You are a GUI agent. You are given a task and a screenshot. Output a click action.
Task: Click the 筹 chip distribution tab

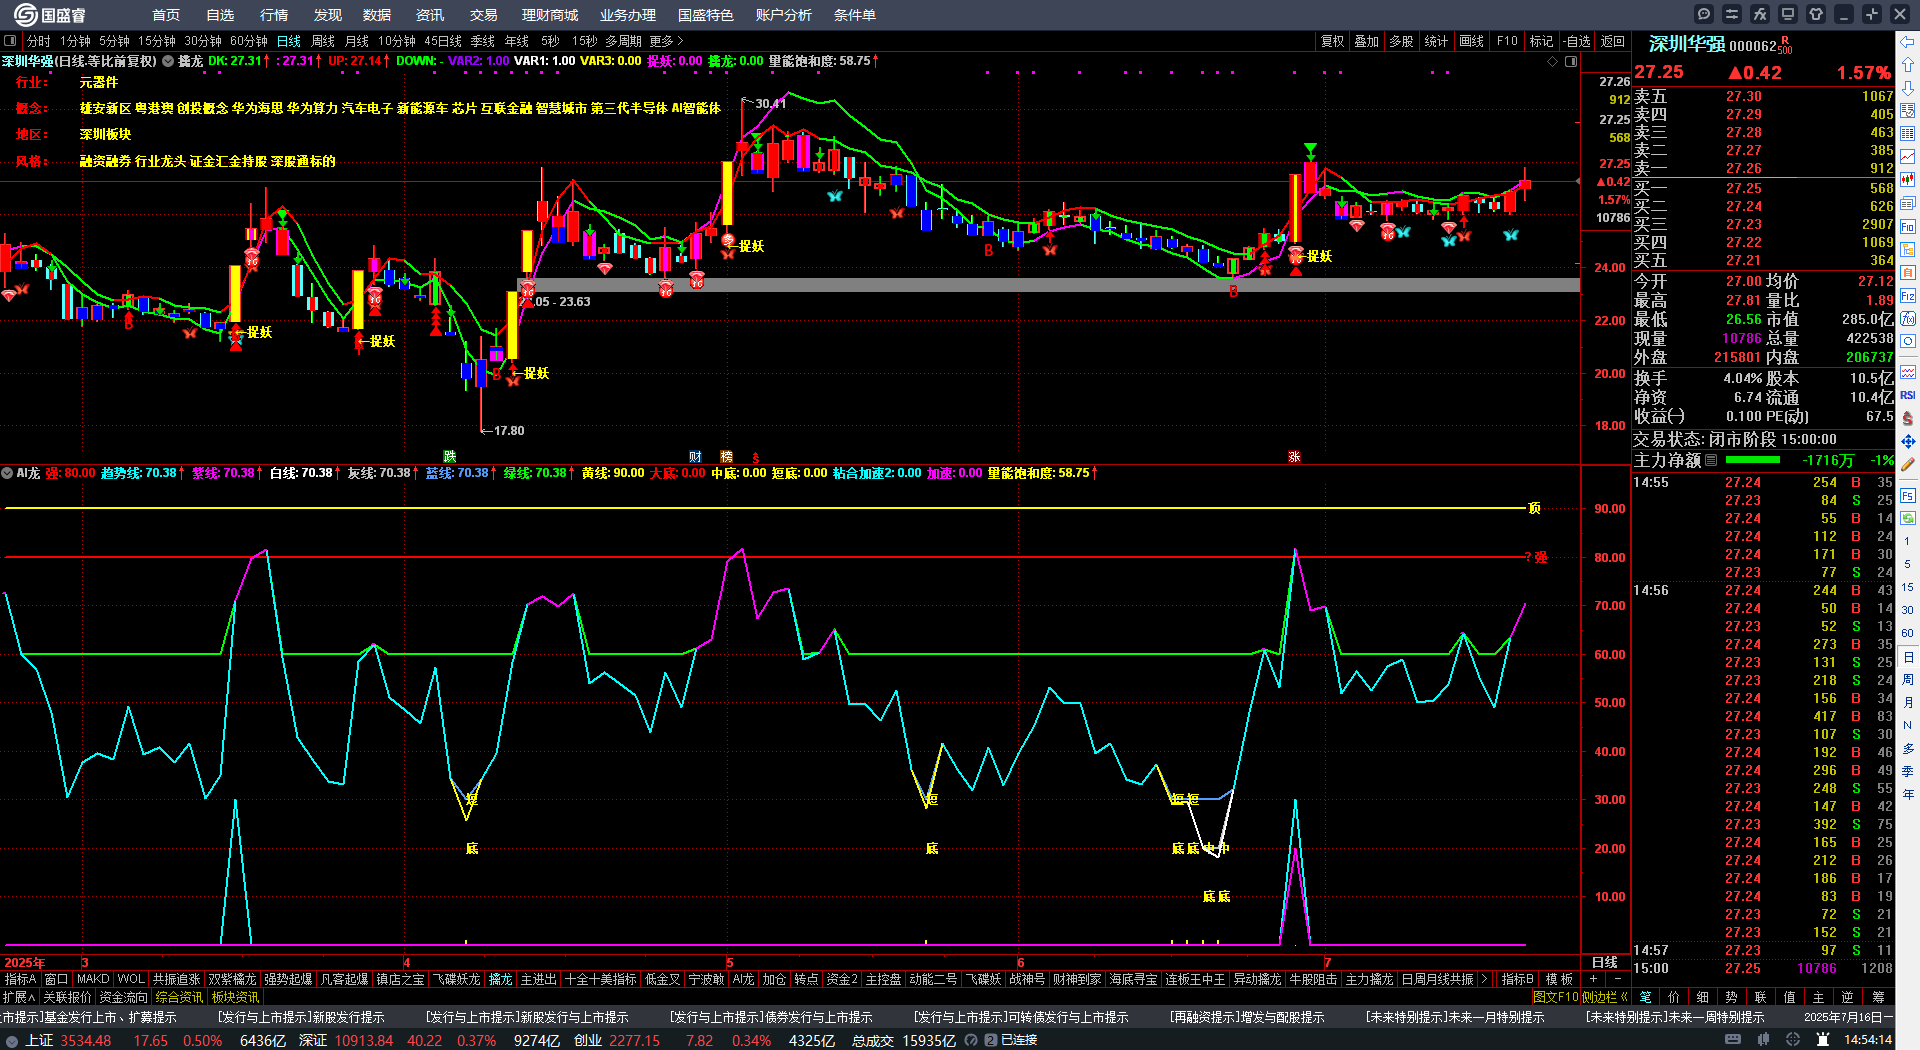point(1878,997)
